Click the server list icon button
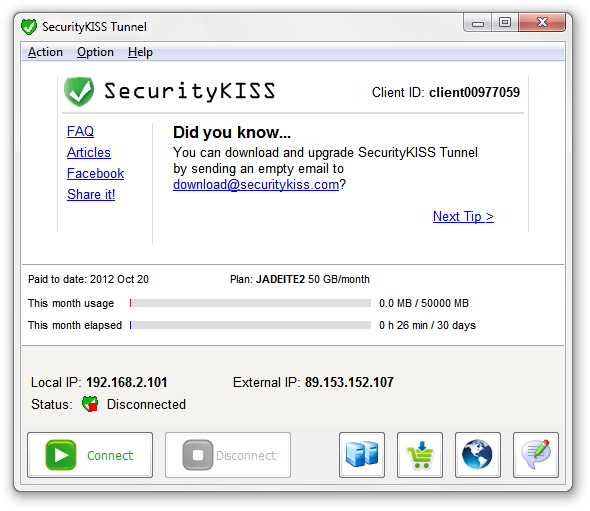 coord(362,455)
